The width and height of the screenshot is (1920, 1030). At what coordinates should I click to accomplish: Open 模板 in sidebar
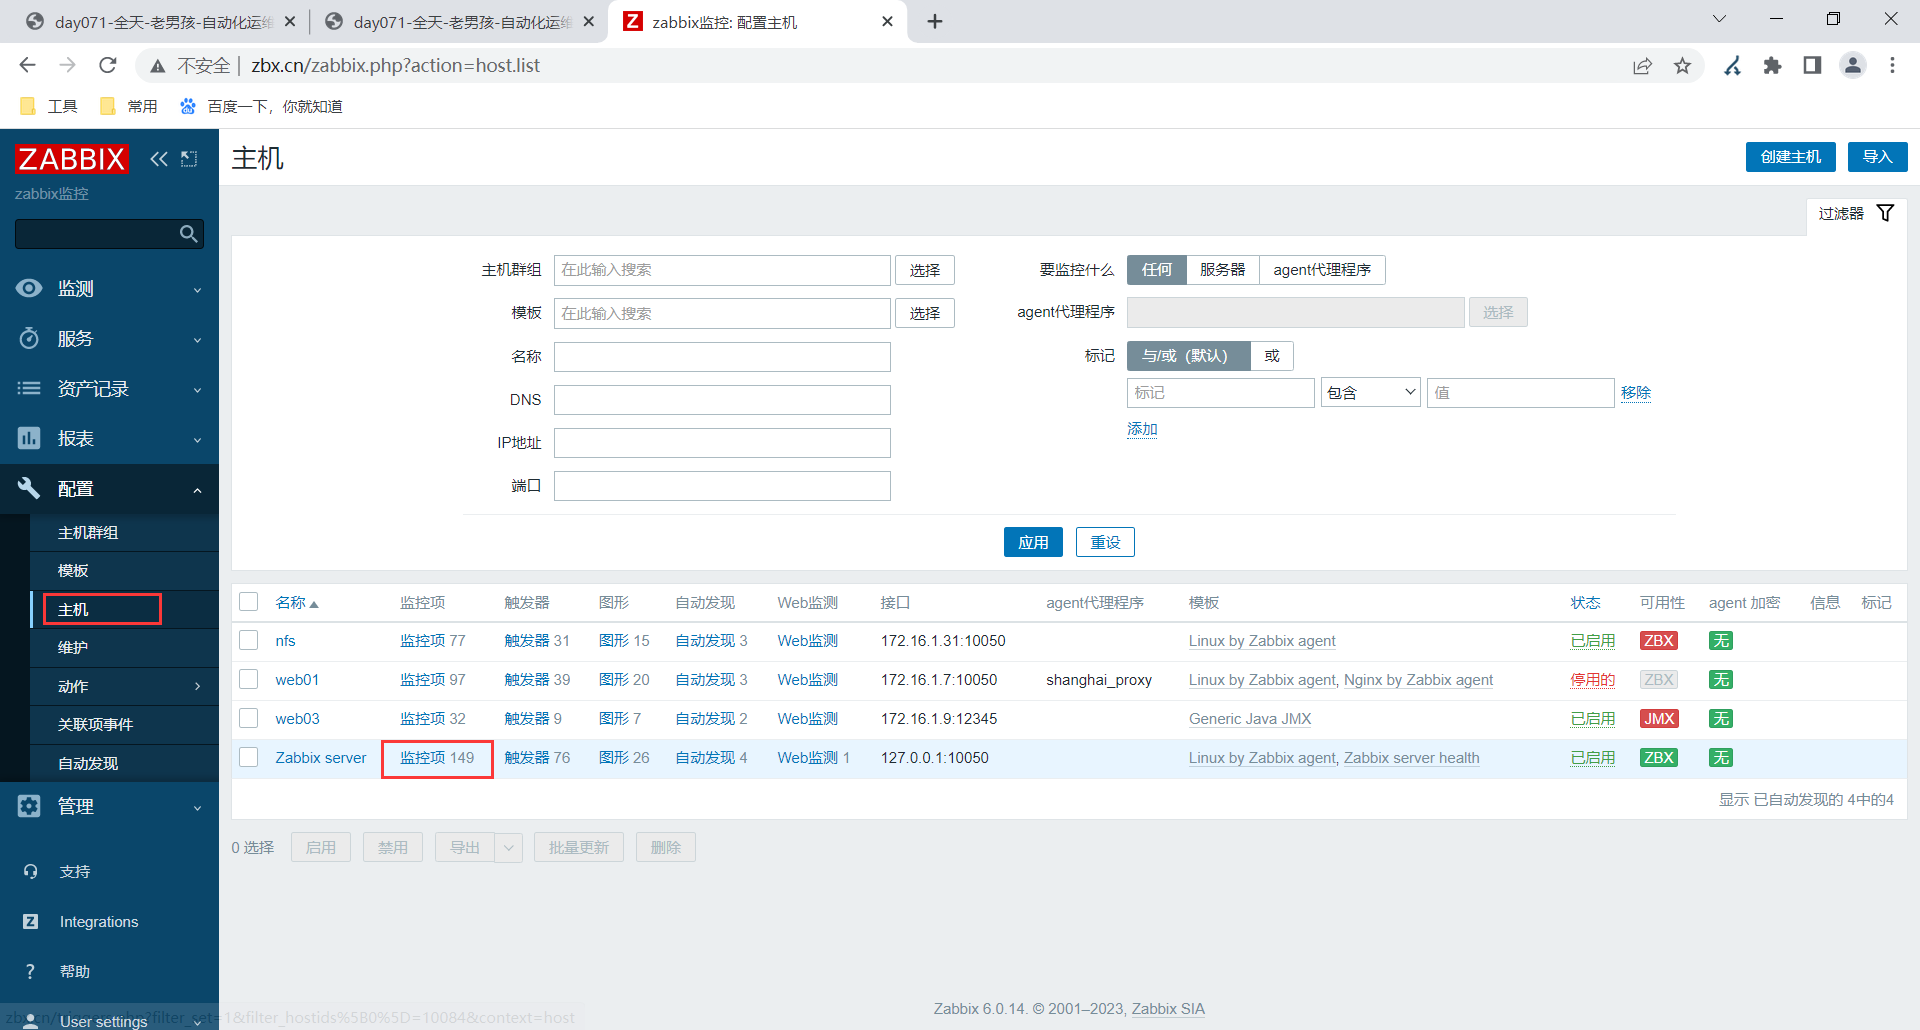tap(124, 571)
